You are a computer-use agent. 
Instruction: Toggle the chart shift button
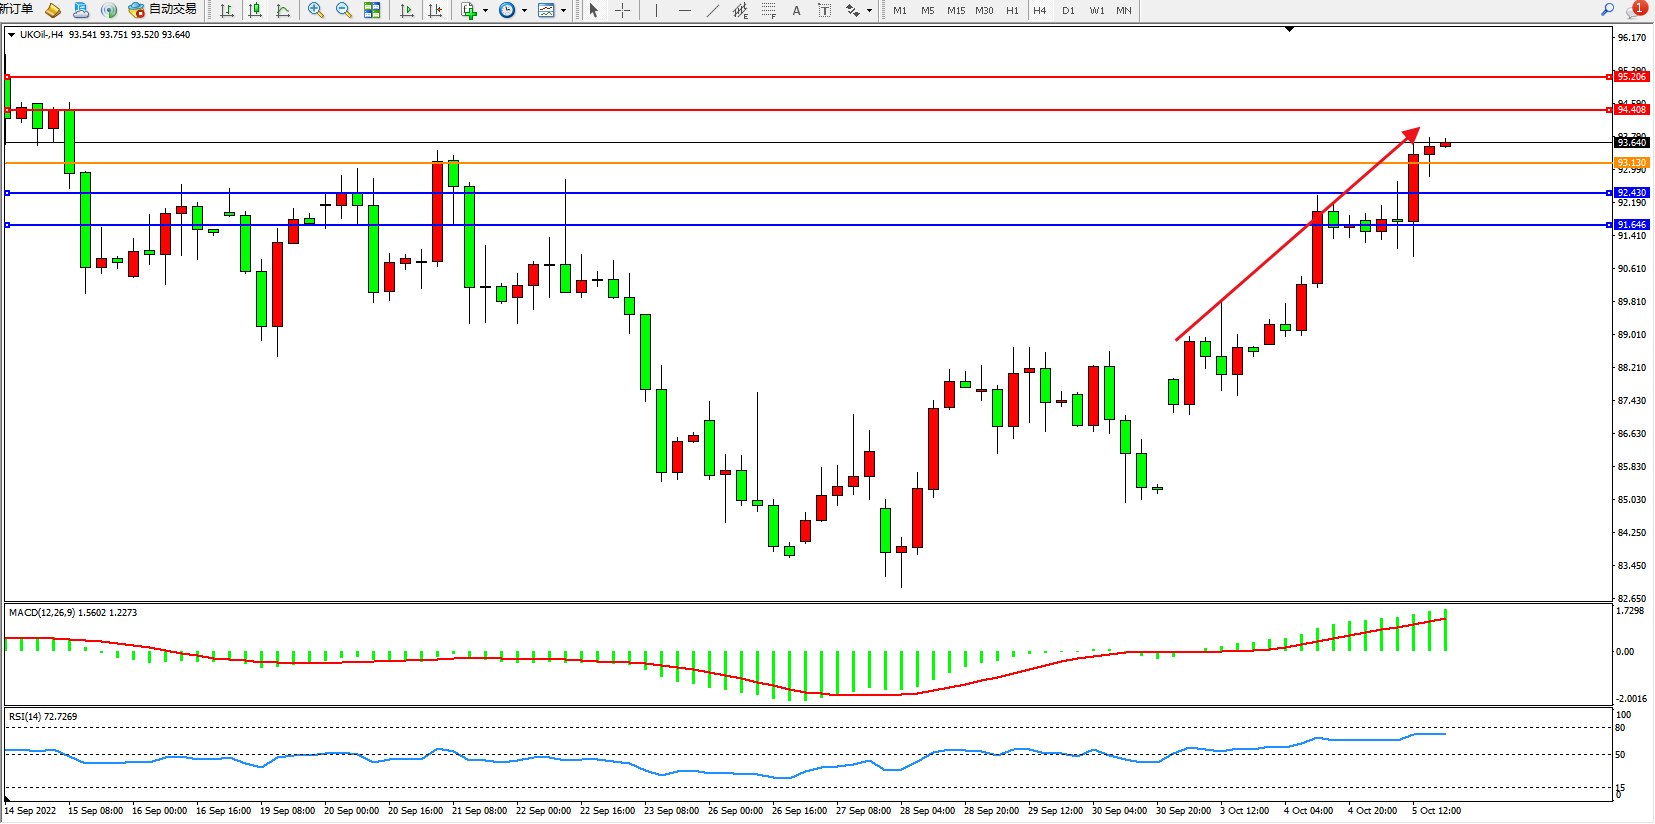click(435, 10)
